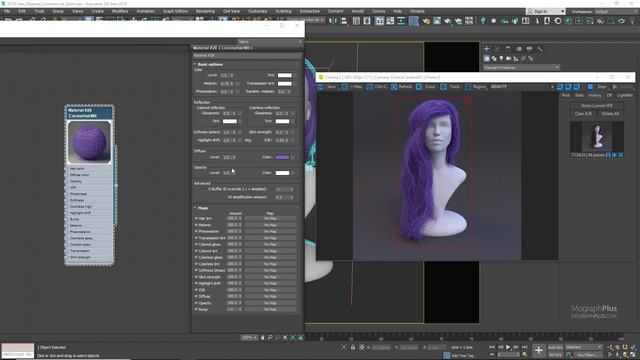Viewport: 640px width, 360px height.
Task: Click the Hair tint No Map button
Action: [270, 218]
